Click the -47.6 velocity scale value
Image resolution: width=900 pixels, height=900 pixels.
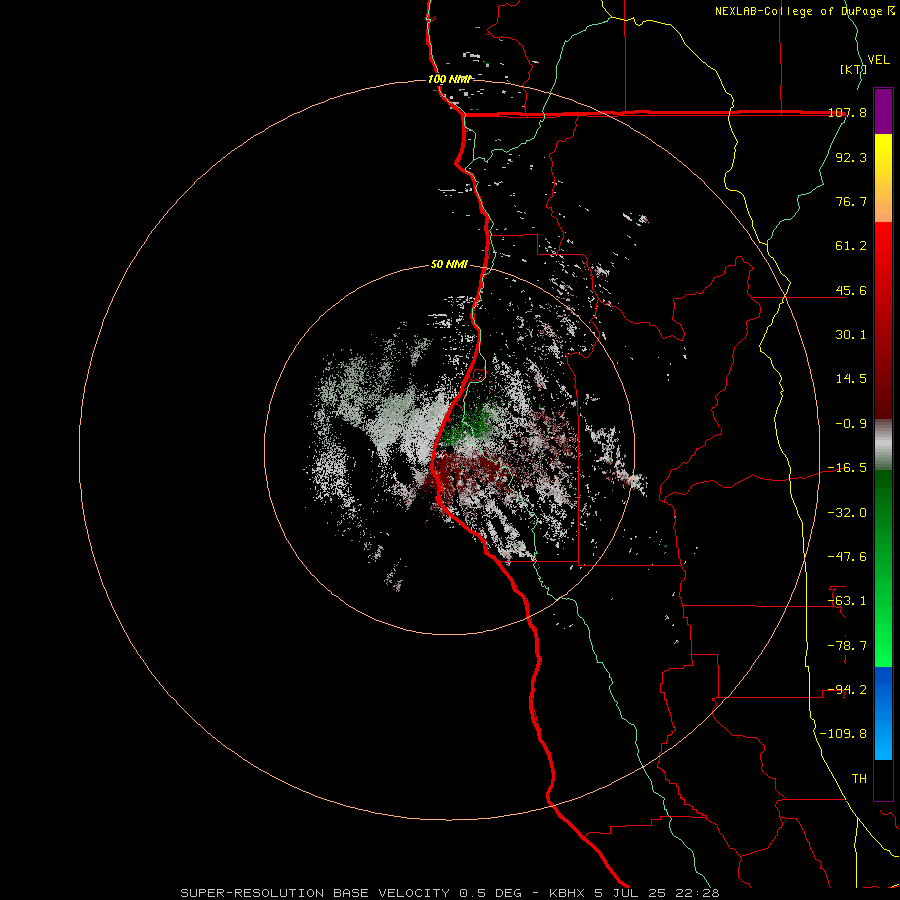pyautogui.click(x=848, y=557)
